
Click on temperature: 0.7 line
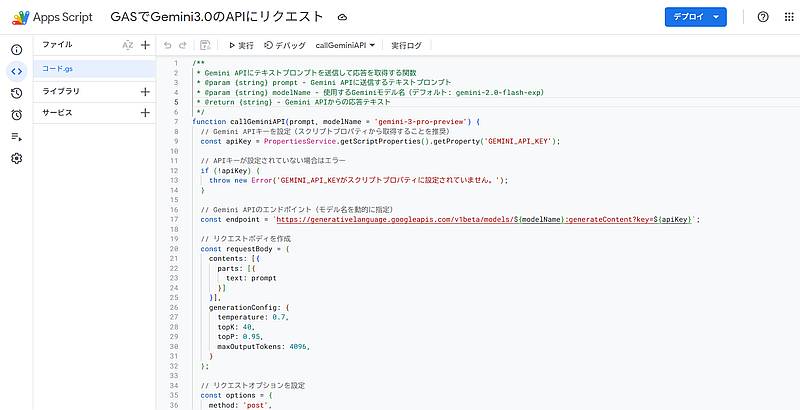254,317
